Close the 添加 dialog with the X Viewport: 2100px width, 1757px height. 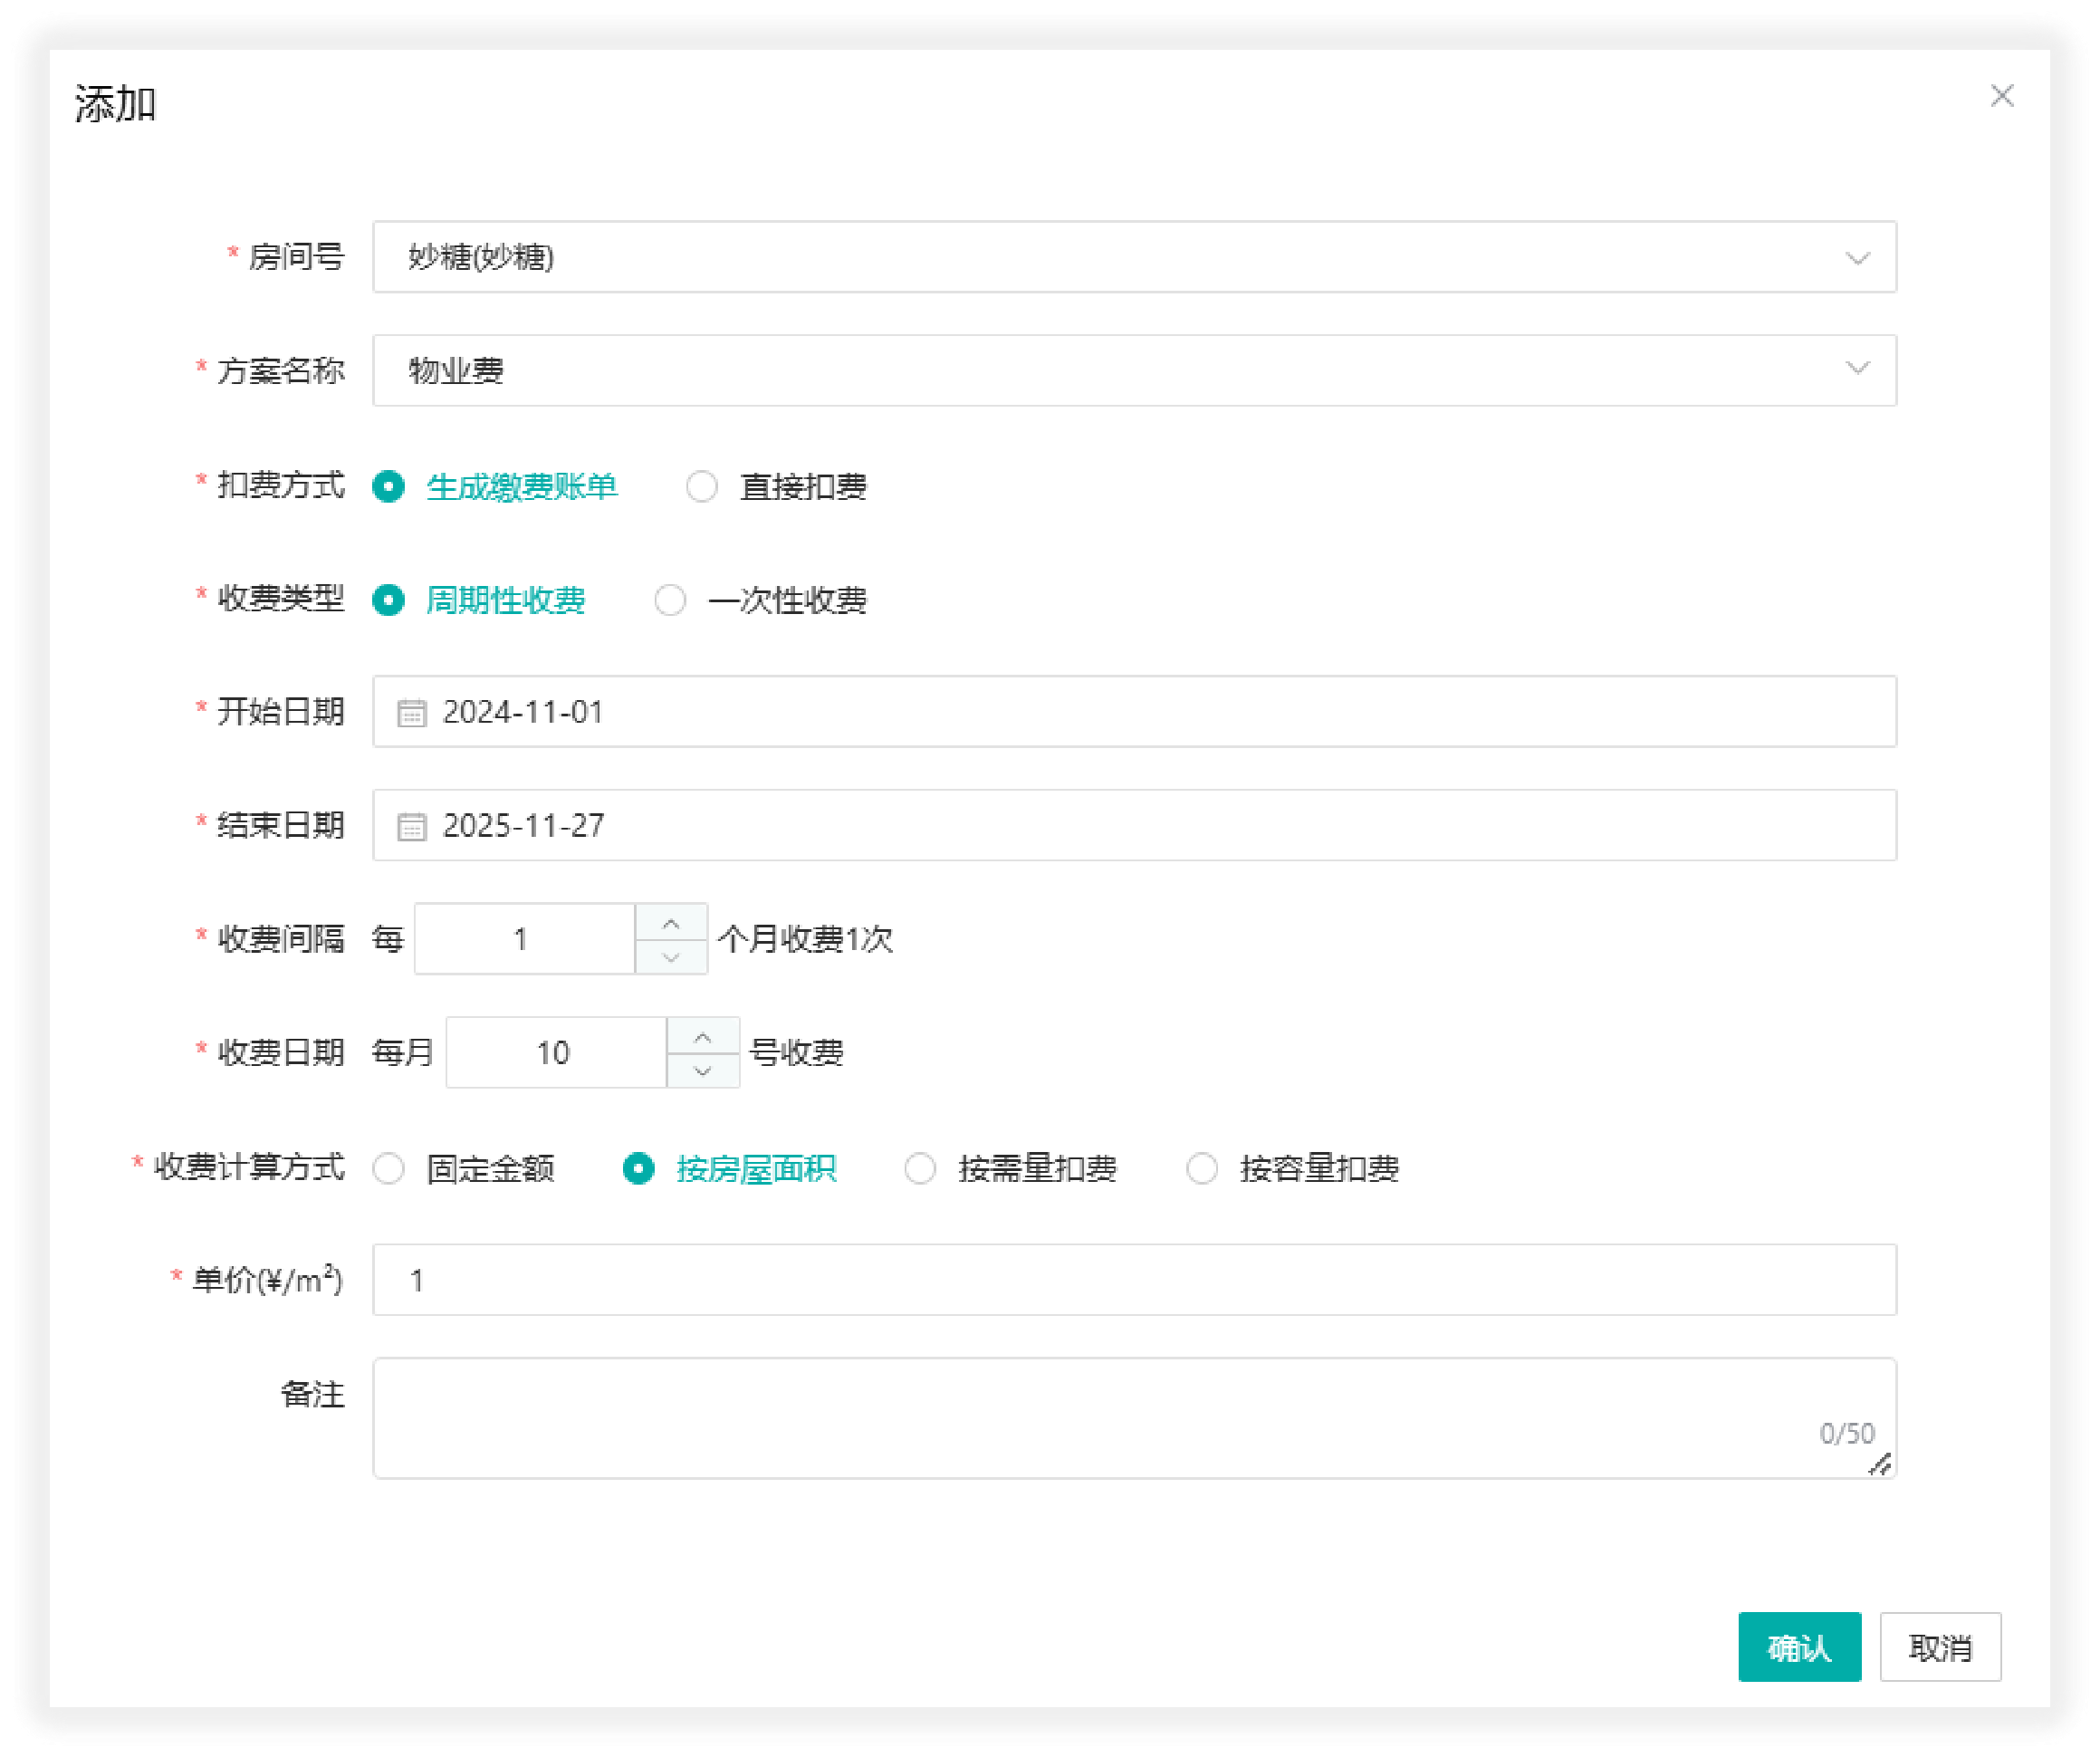coord(2003,96)
